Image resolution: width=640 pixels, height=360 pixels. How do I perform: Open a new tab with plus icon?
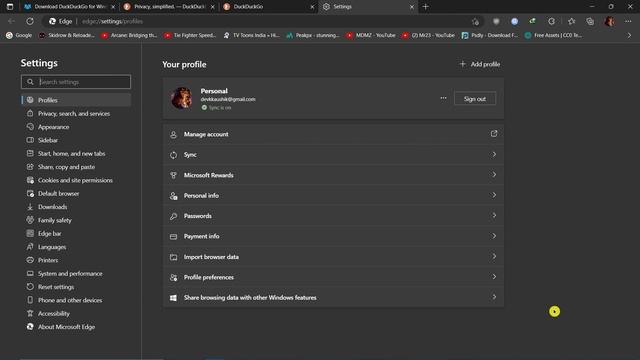click(x=425, y=7)
